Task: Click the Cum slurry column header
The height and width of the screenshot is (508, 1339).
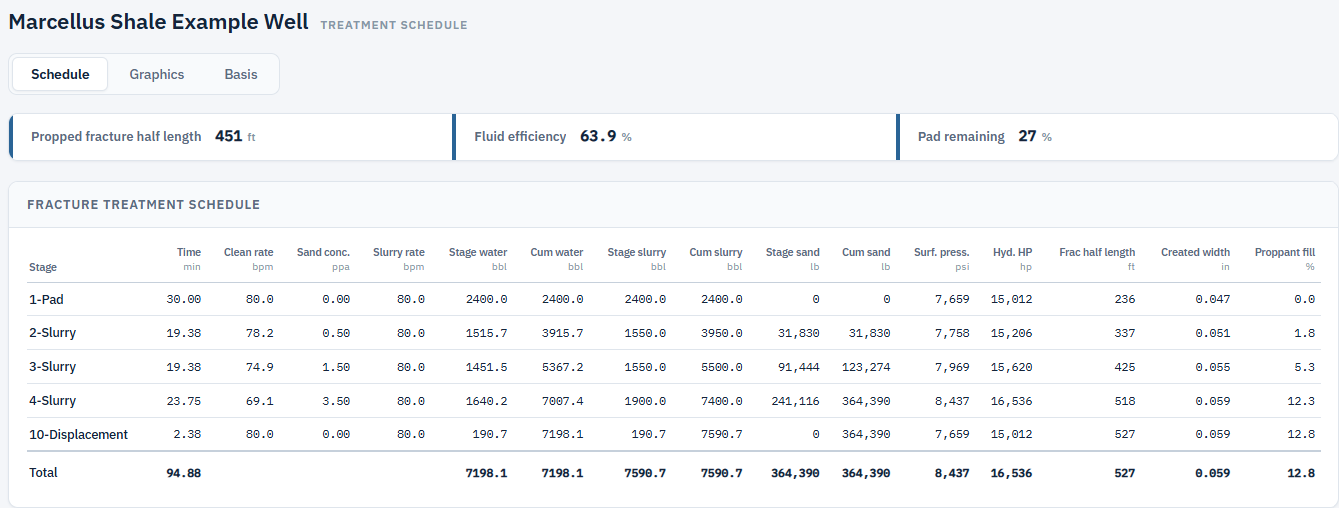Action: point(716,259)
